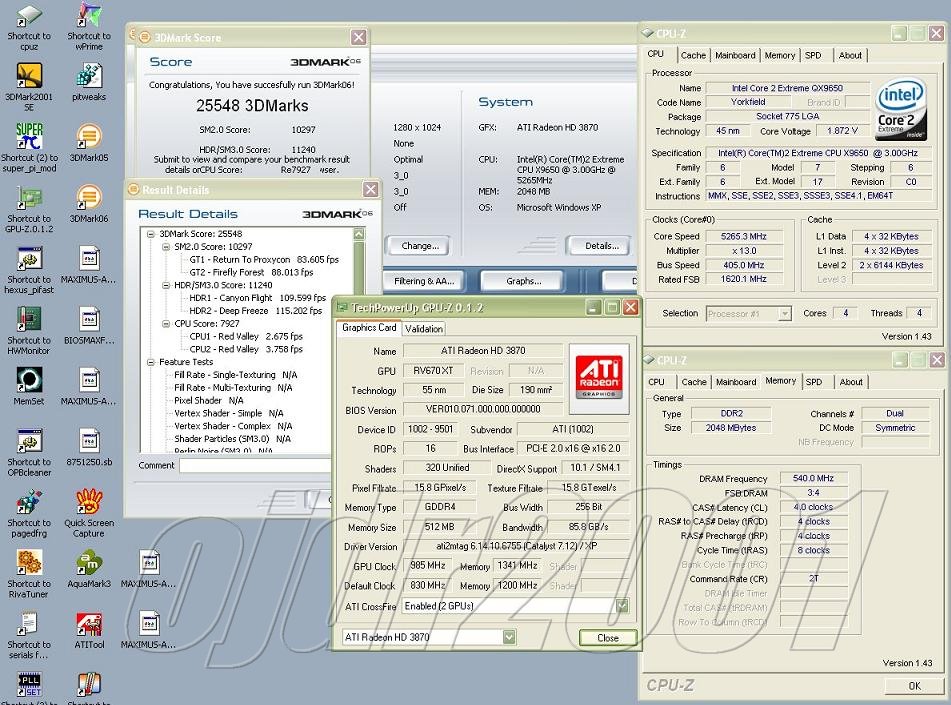Image resolution: width=951 pixels, height=705 pixels.
Task: Click the Close button in GPU-Z
Action: coord(608,638)
